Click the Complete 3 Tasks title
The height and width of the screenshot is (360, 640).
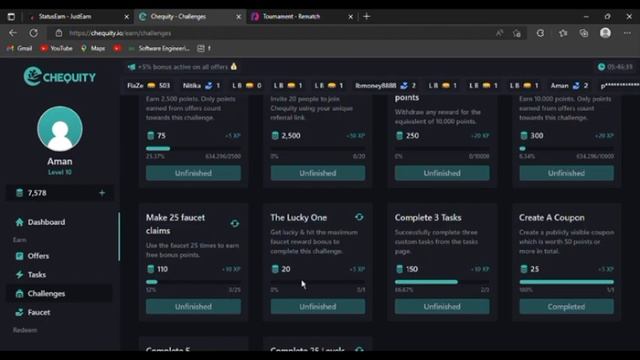point(428,218)
